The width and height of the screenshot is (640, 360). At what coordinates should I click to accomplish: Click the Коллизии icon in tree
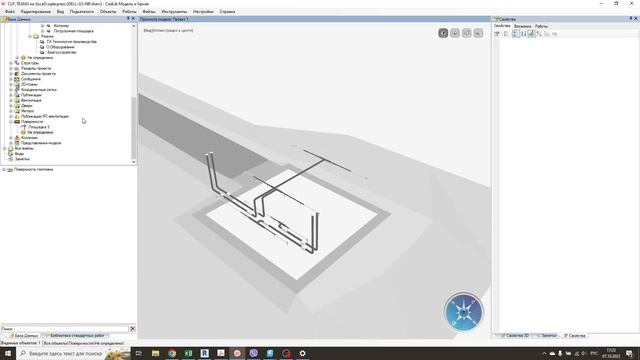pos(17,138)
